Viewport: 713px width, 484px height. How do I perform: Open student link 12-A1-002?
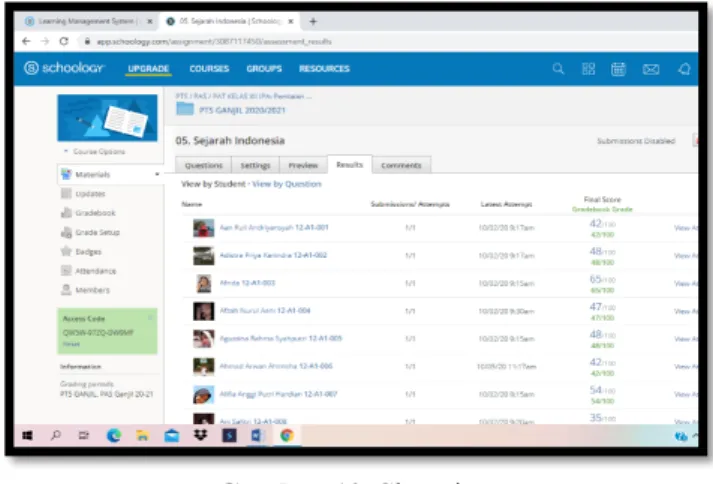[273, 255]
